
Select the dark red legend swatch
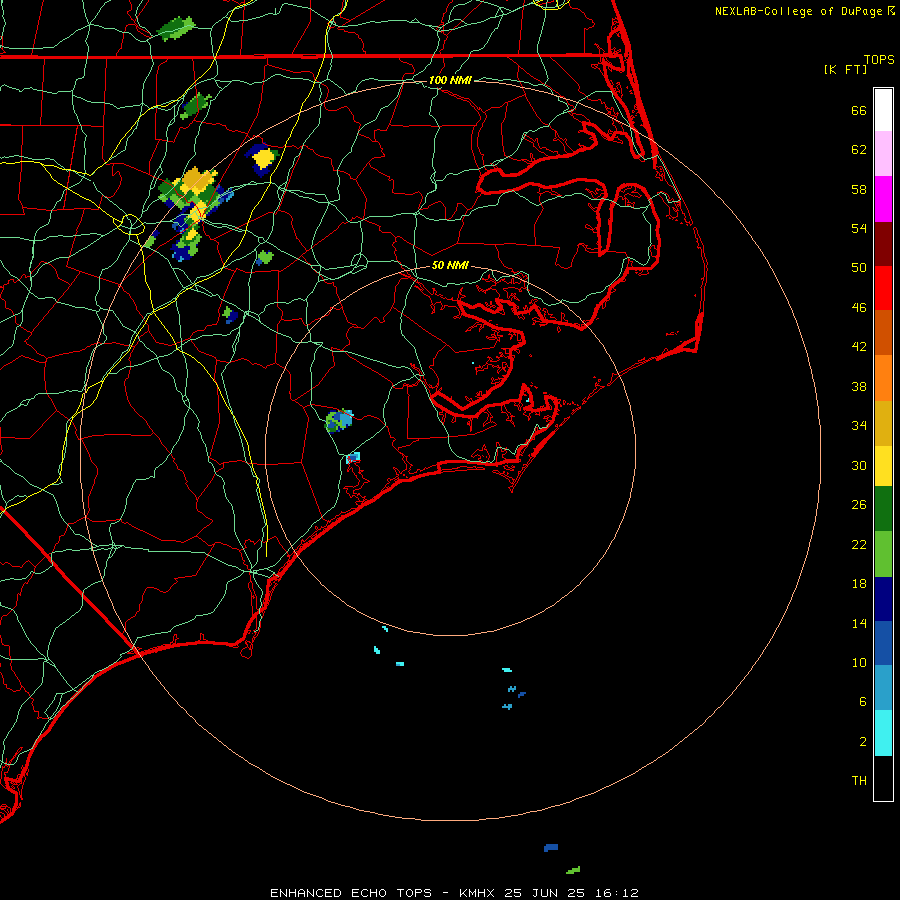(883, 243)
